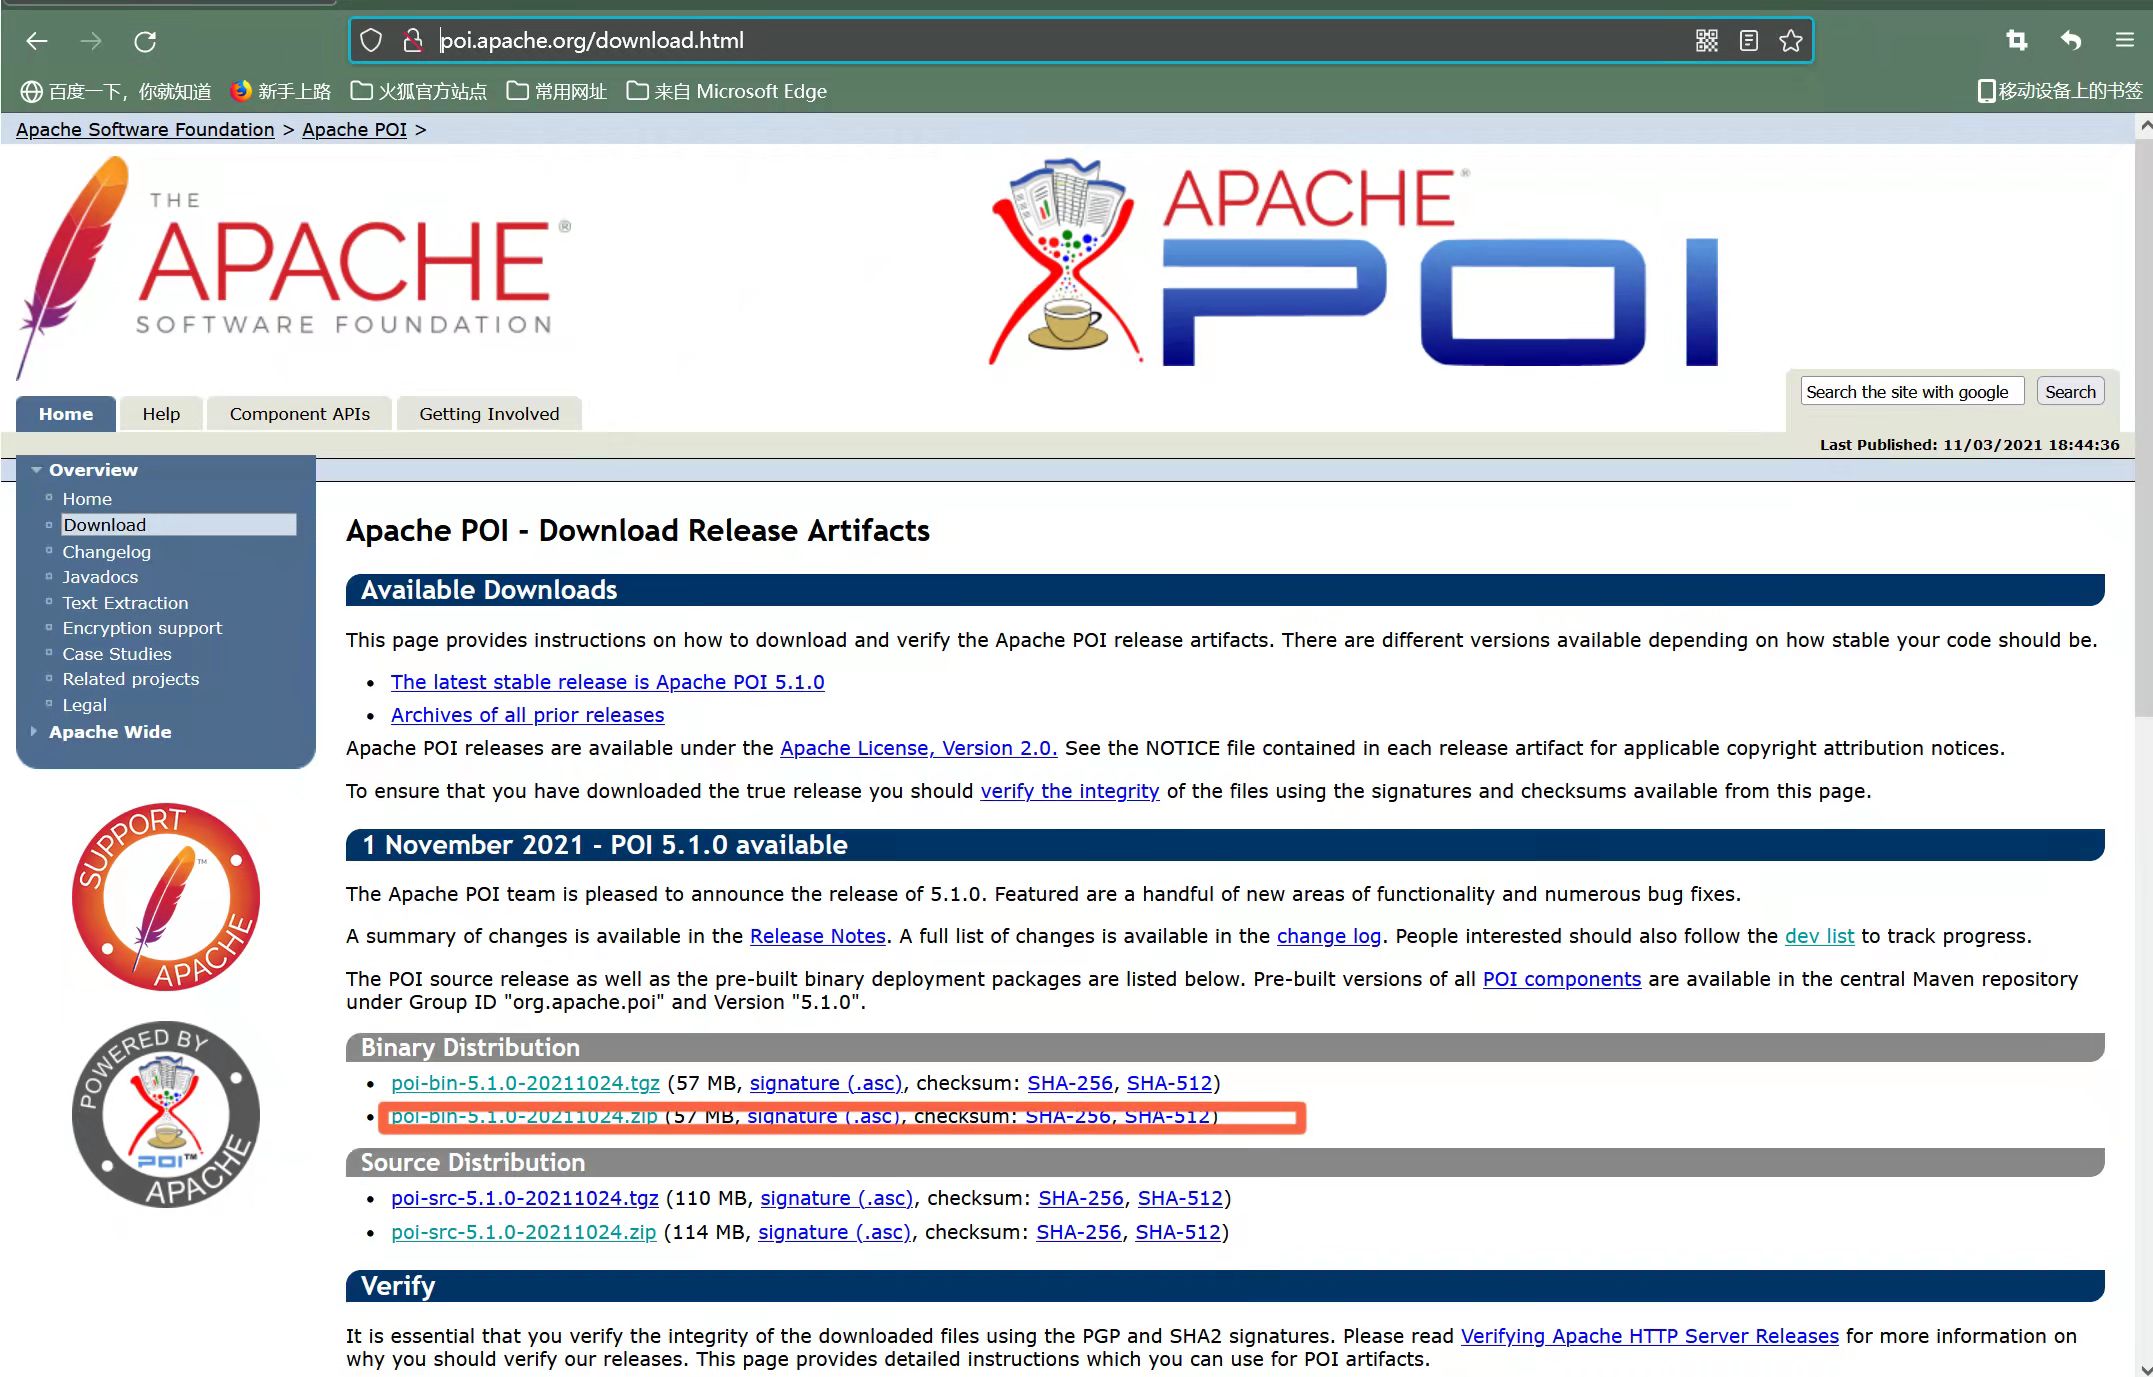Open the 新手上路 Firefox bookmark
This screenshot has height=1377, width=2153.
[x=281, y=92]
